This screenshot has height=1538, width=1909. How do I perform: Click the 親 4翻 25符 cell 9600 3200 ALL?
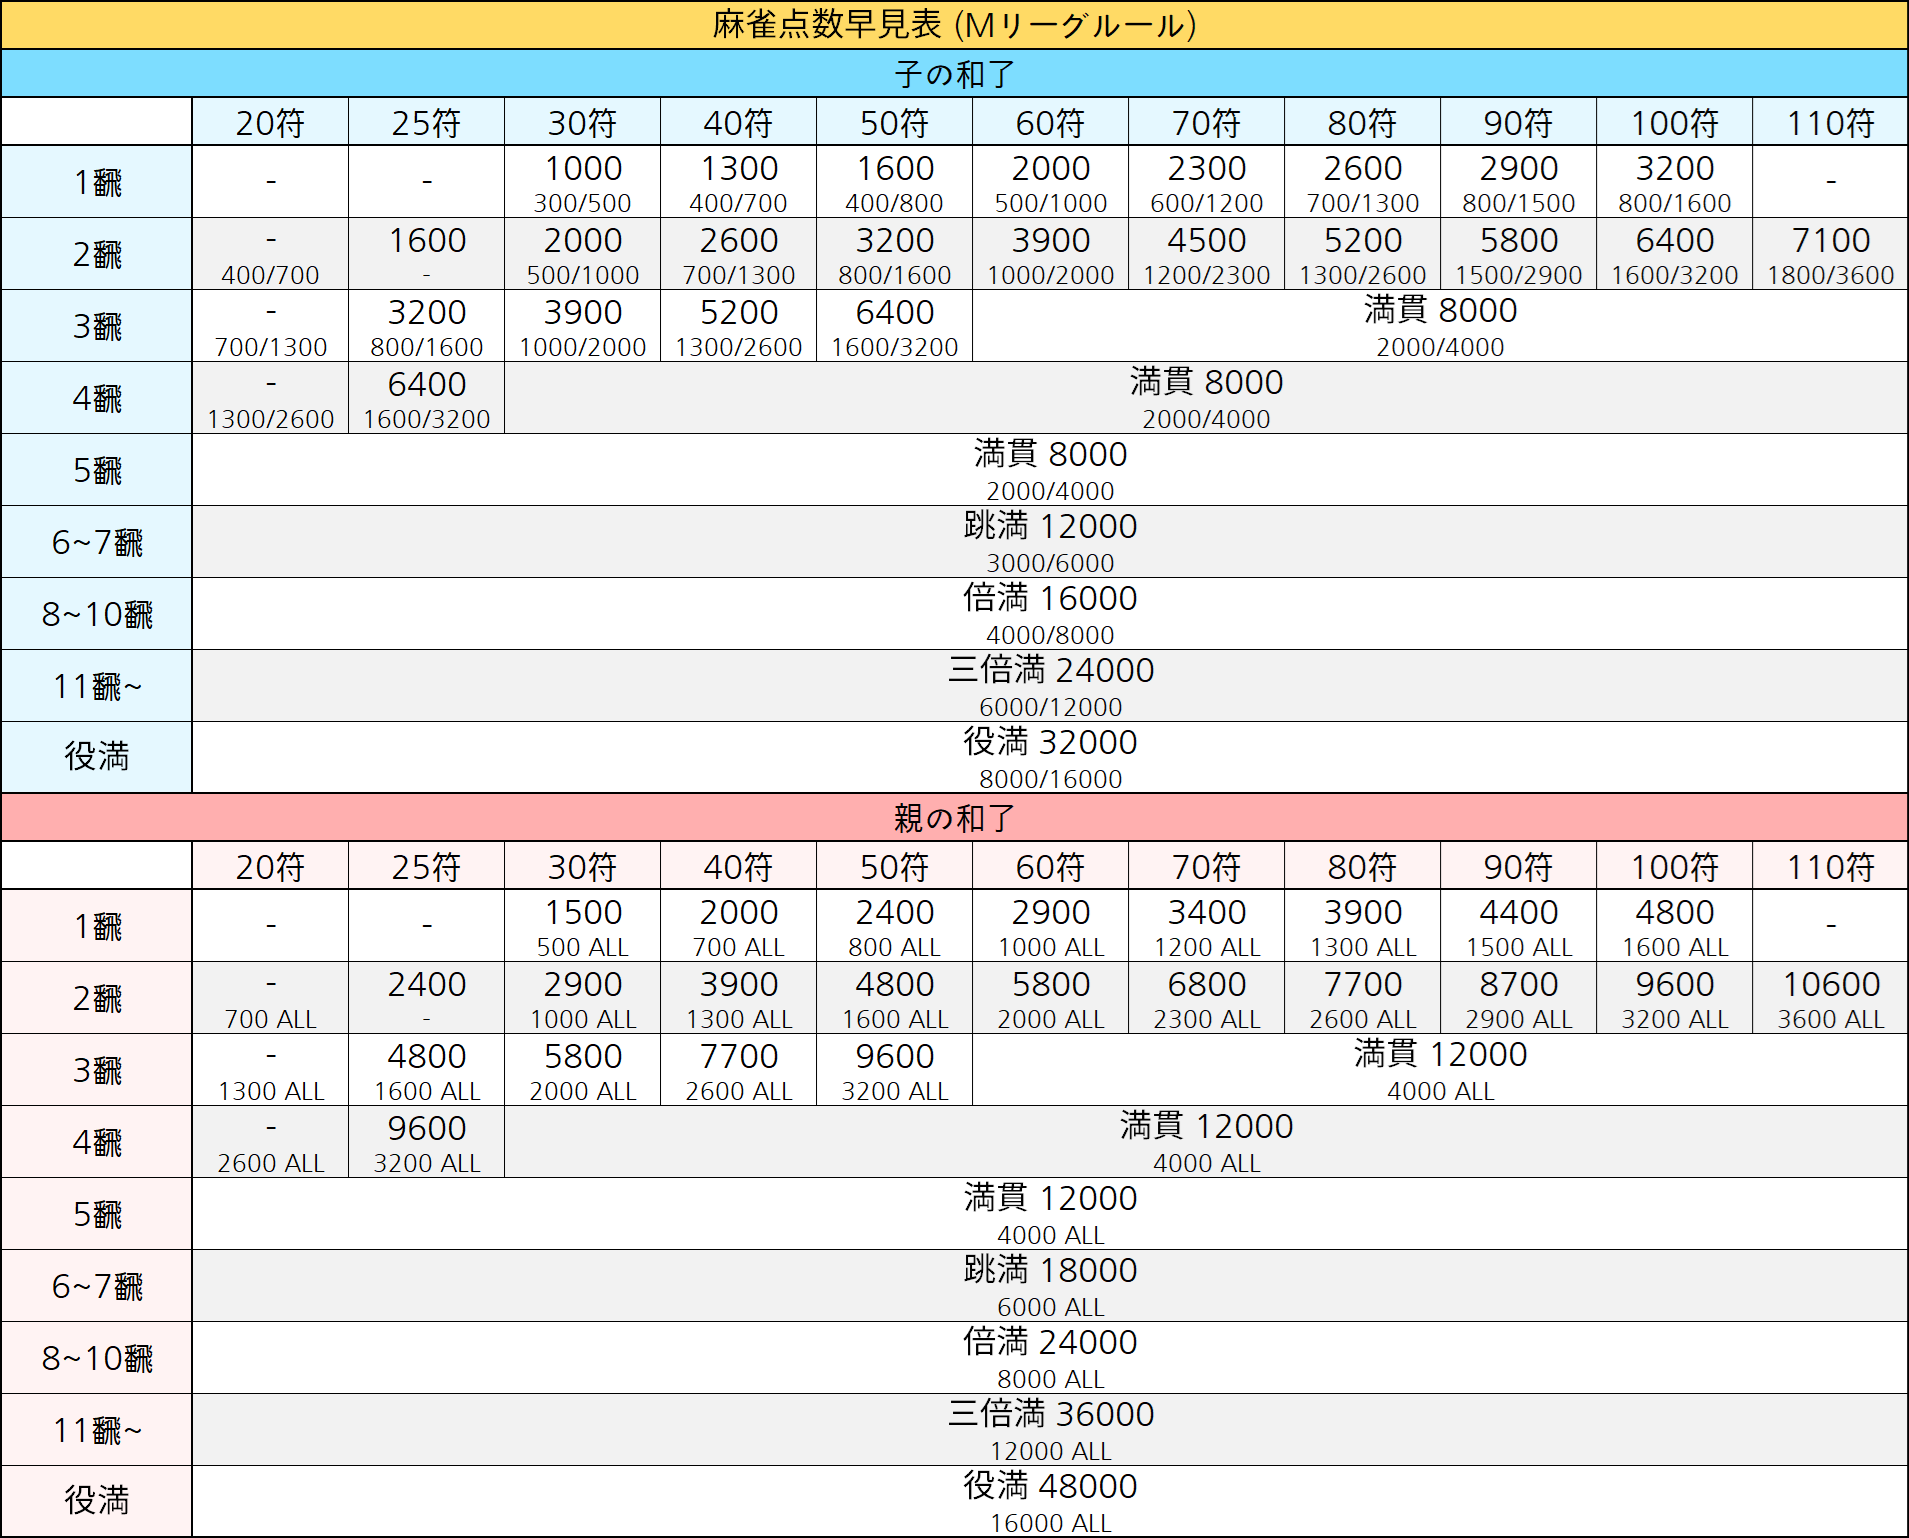426,1142
